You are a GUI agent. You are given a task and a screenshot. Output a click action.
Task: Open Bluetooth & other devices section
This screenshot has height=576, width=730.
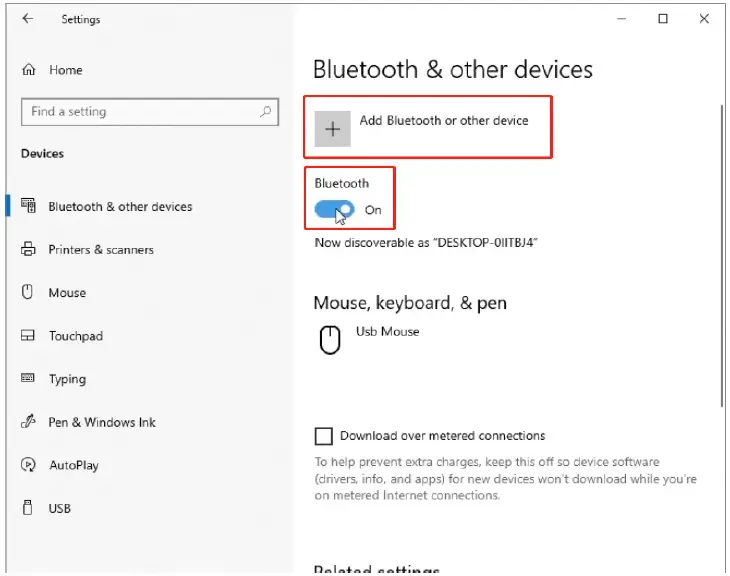(x=120, y=207)
